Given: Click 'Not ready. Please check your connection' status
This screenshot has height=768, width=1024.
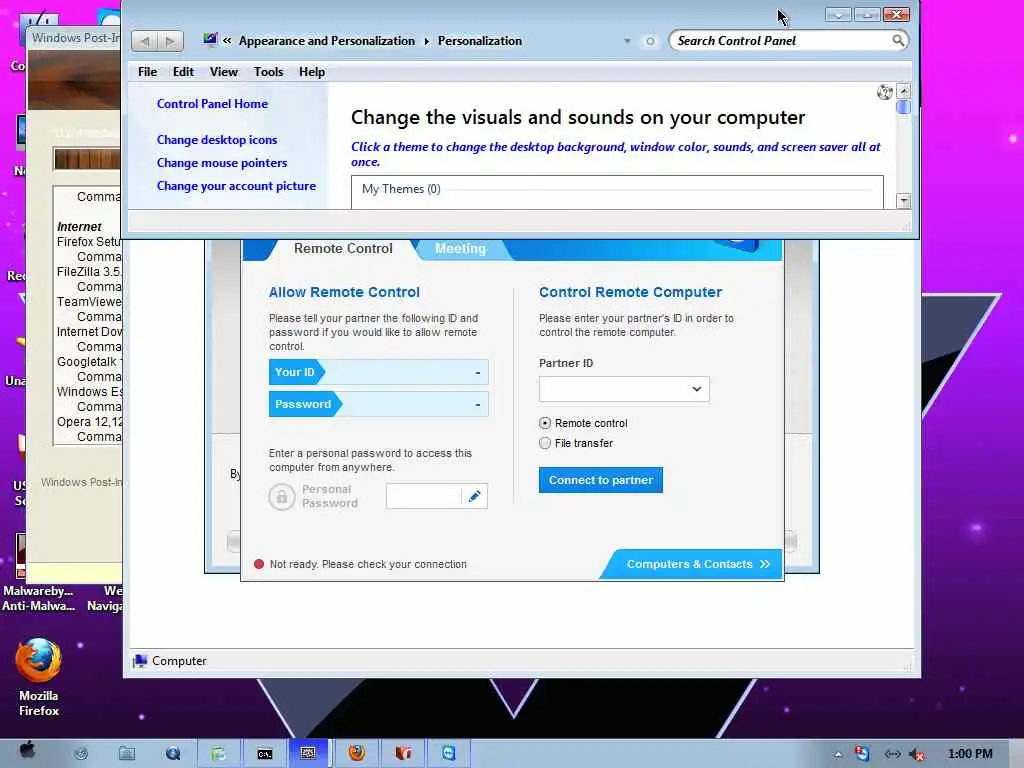Looking at the screenshot, I should 368,564.
